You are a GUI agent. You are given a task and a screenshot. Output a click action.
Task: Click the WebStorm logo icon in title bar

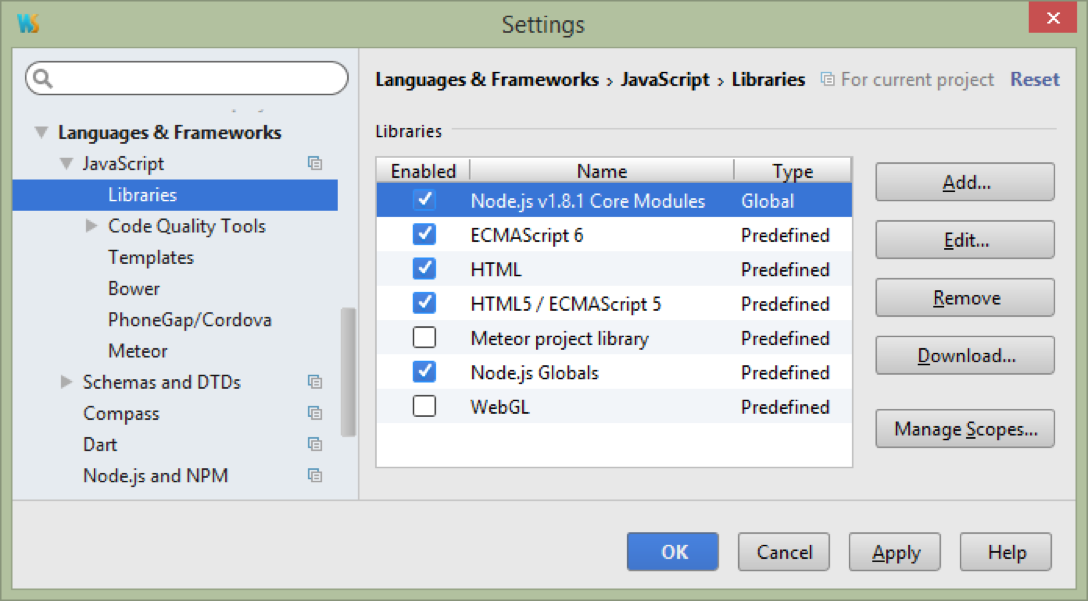click(x=28, y=23)
